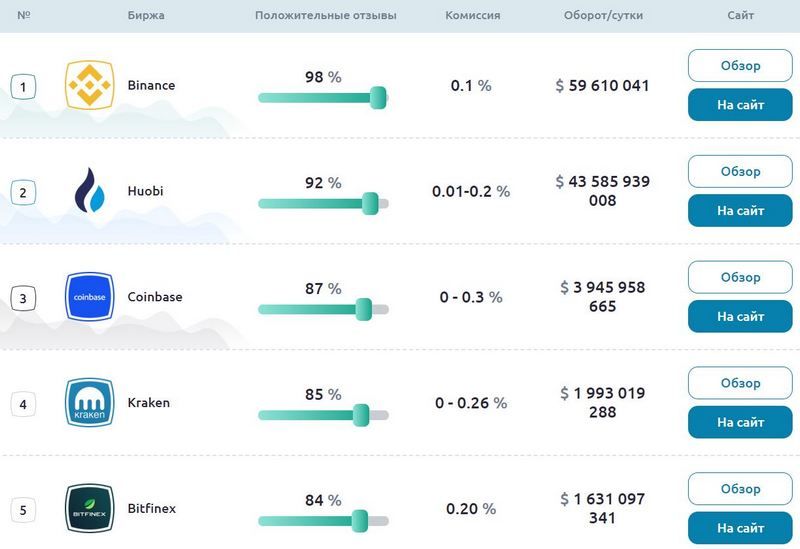
Task: Open the Обзор review for Huobi
Action: click(740, 172)
